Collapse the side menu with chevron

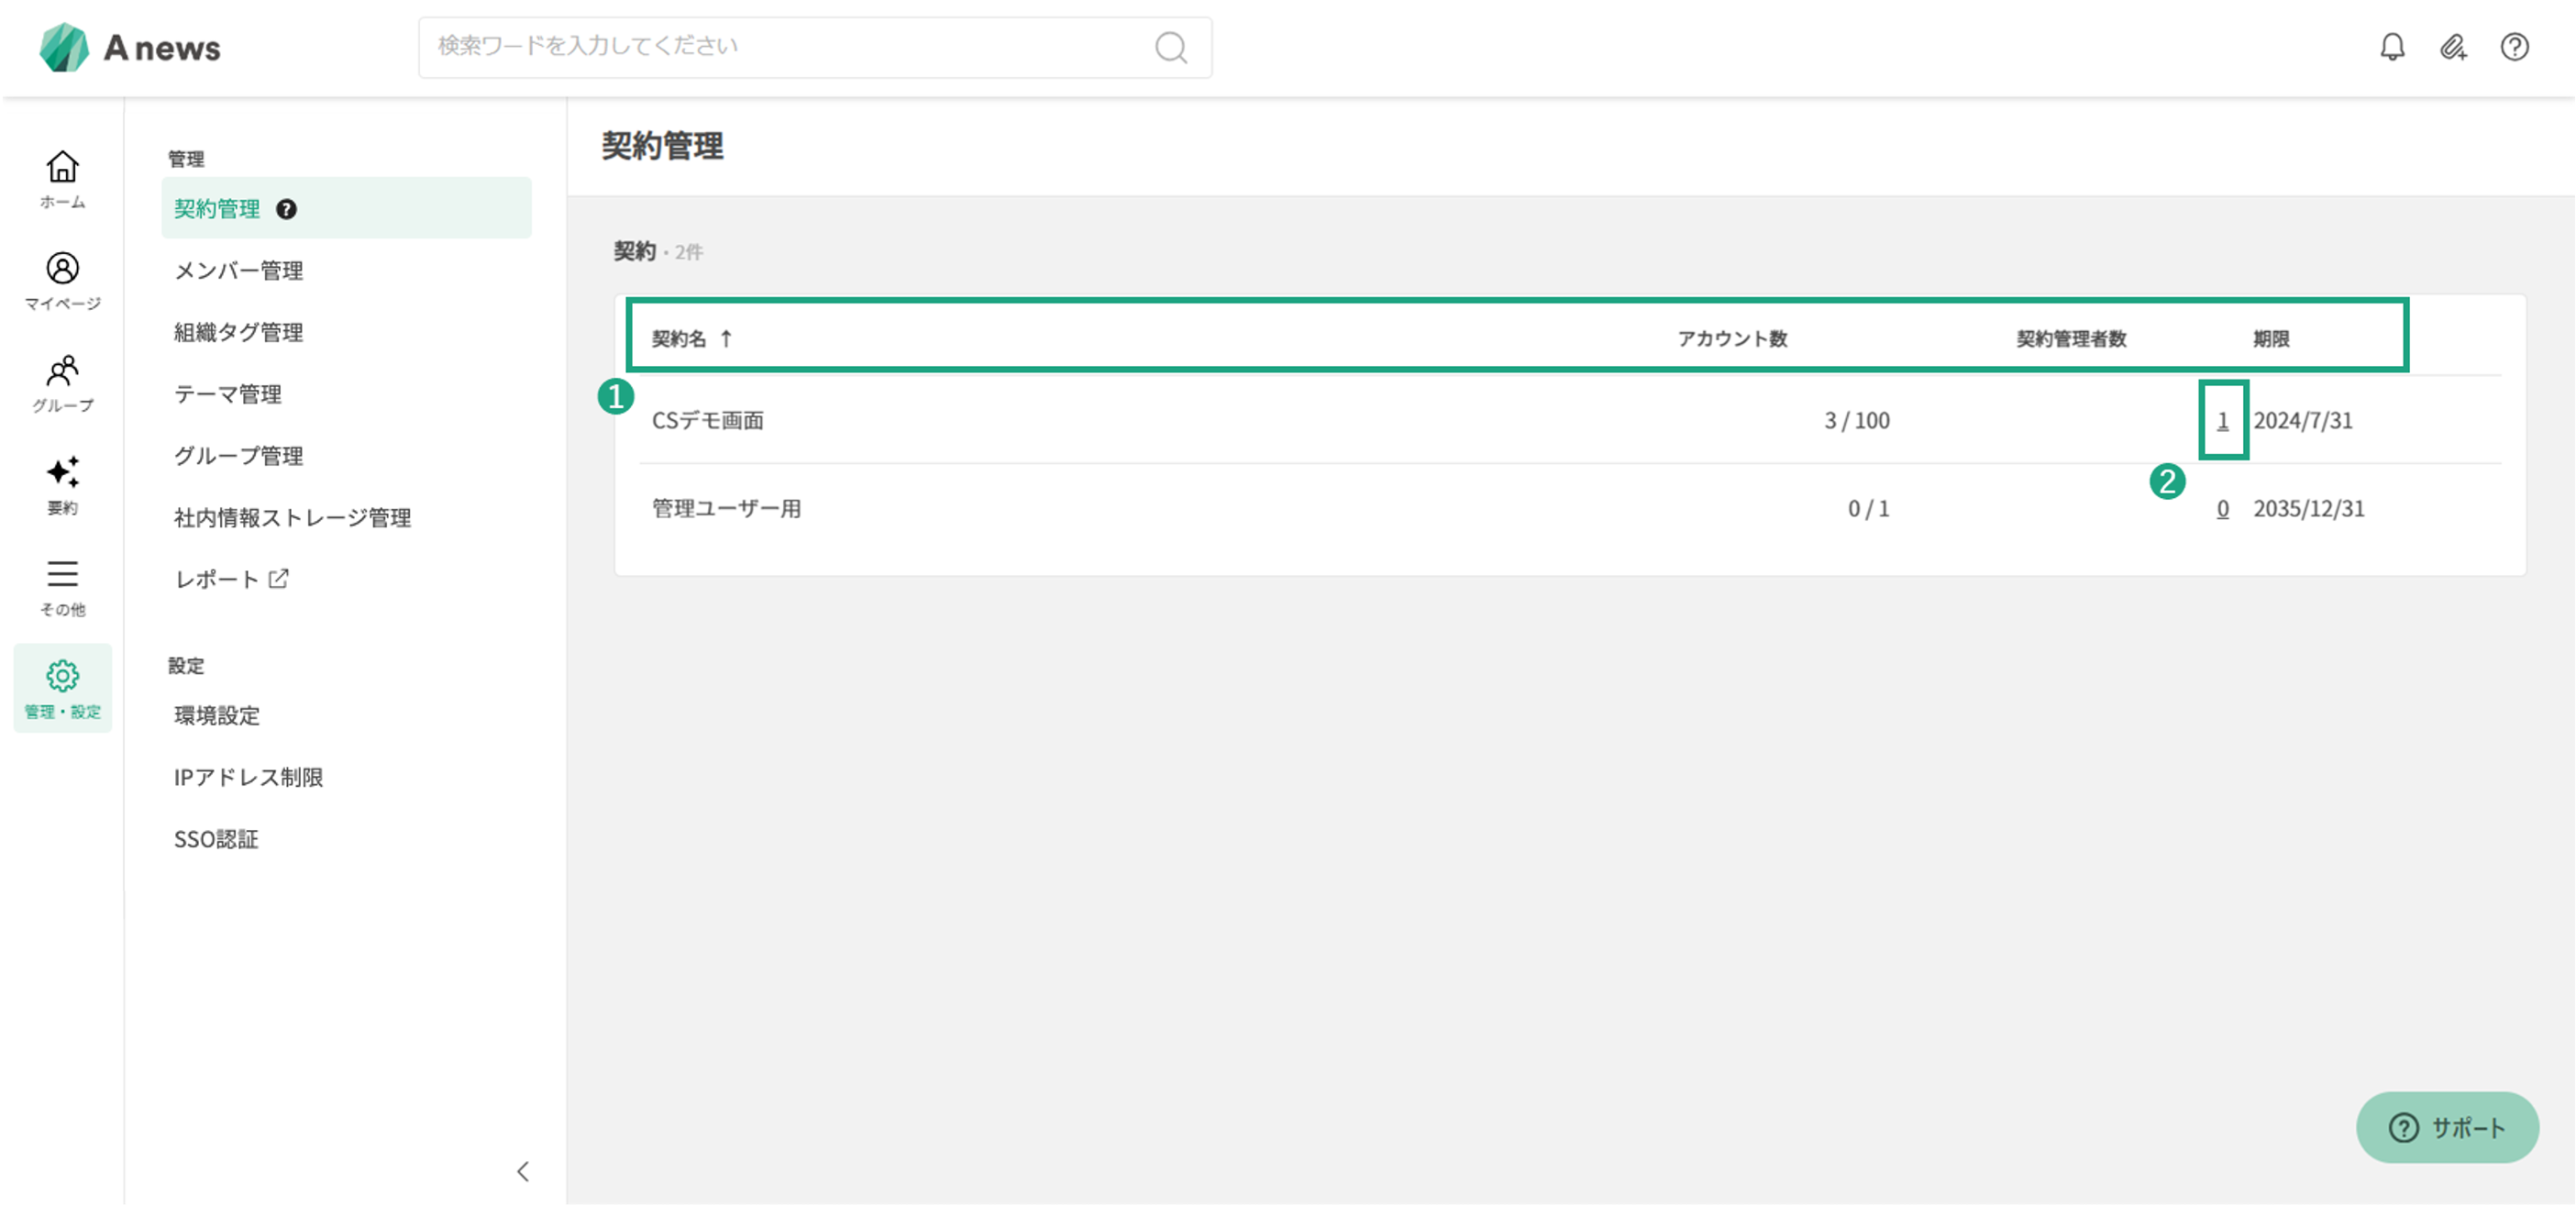point(523,1171)
